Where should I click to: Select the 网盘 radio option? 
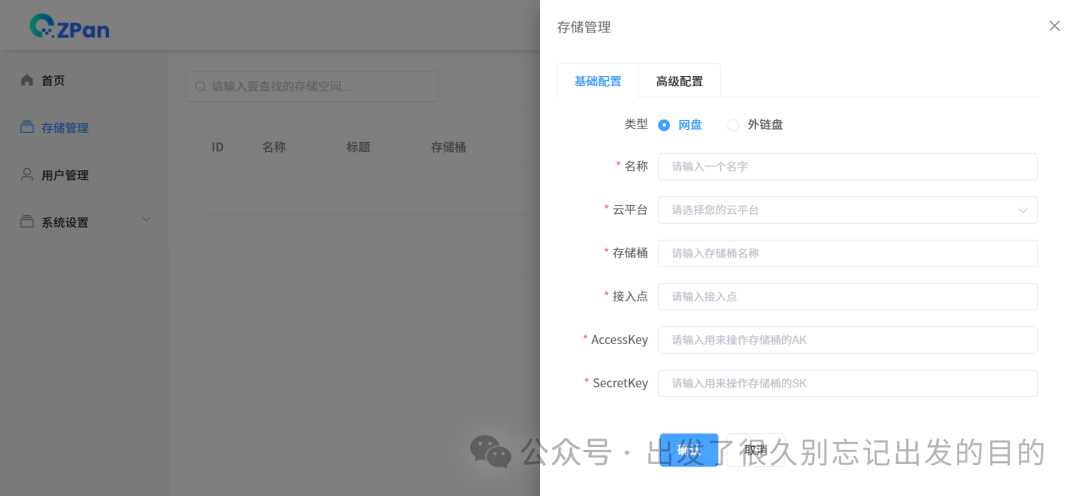[x=680, y=125]
